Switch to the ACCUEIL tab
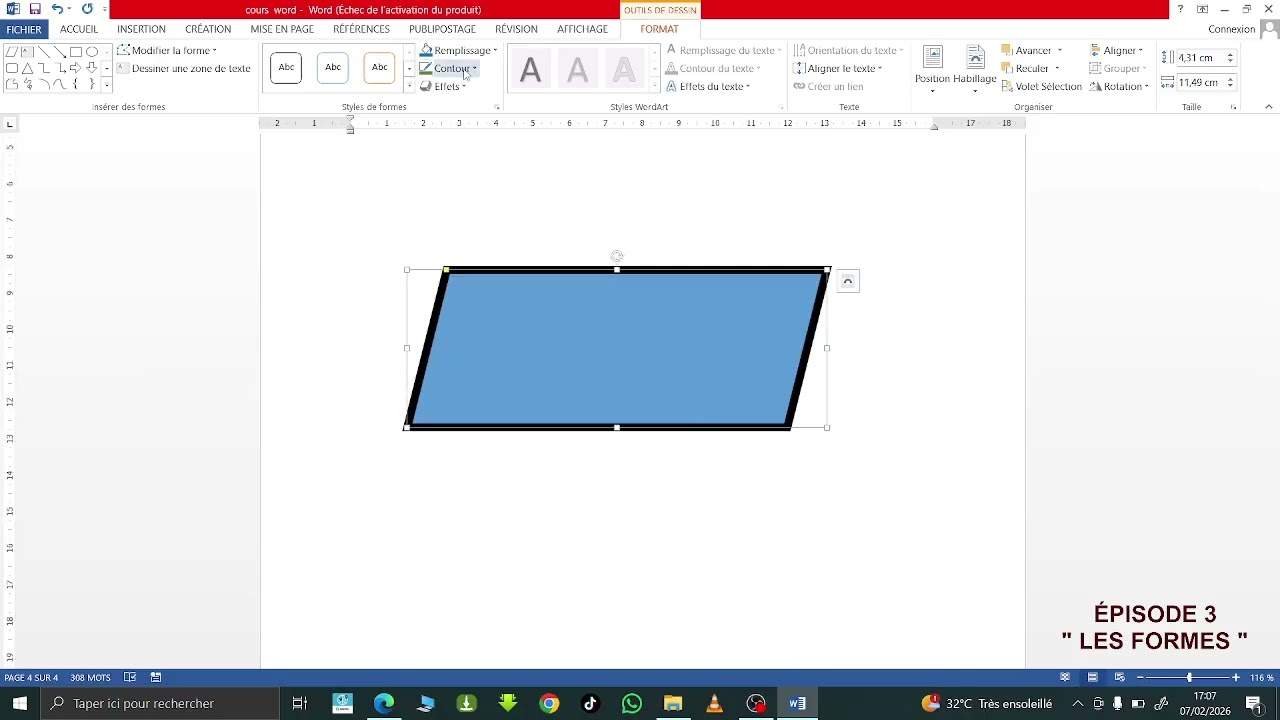This screenshot has height=720, width=1280. pyautogui.click(x=79, y=29)
